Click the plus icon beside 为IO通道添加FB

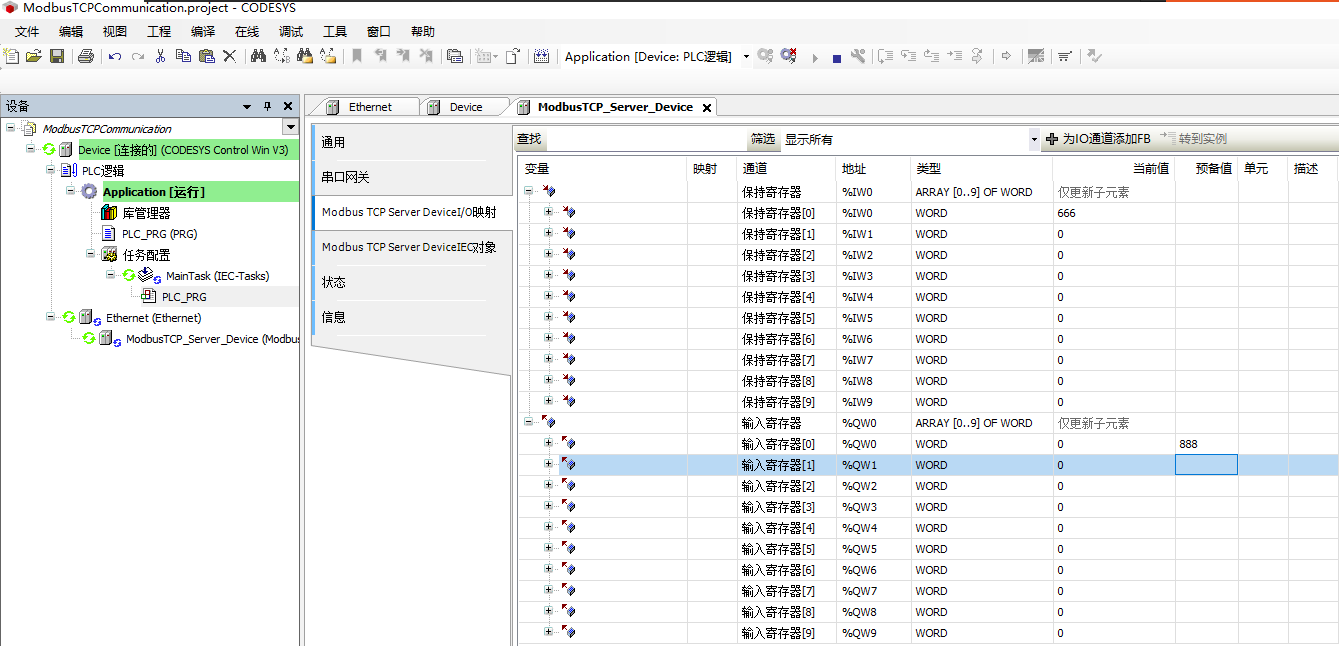(x=1052, y=139)
